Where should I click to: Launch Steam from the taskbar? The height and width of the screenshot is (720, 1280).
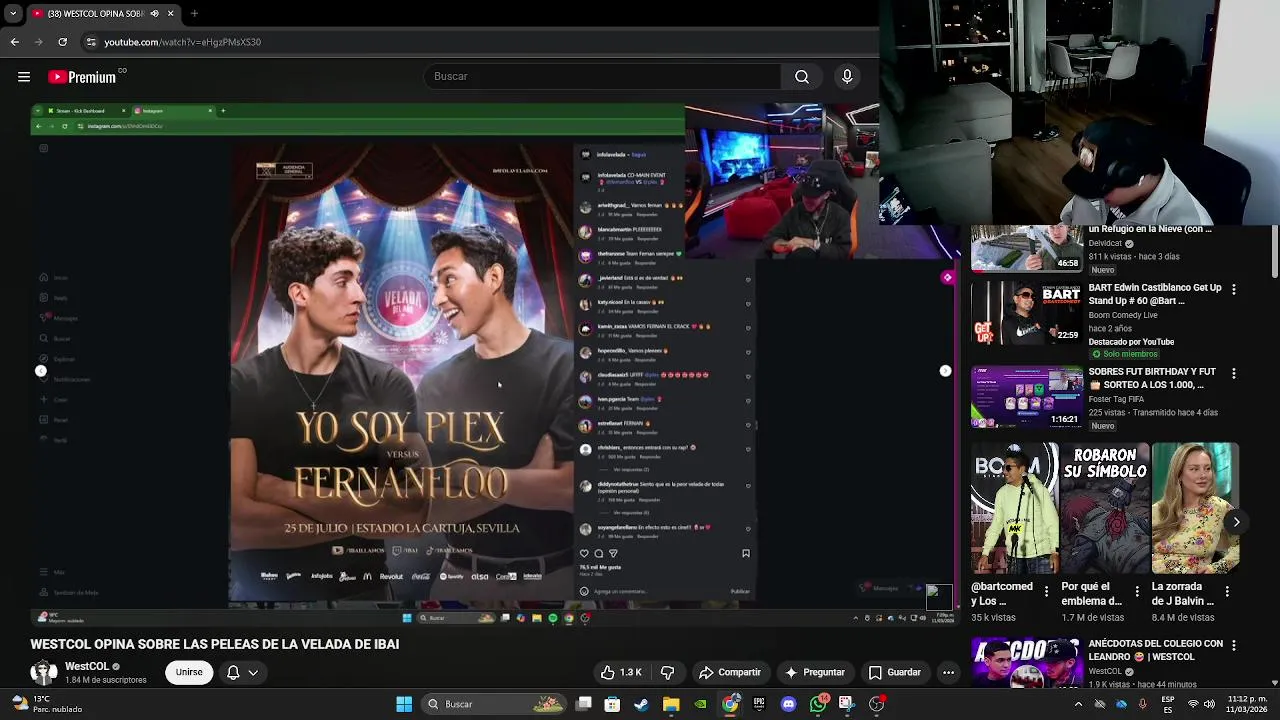[641, 704]
